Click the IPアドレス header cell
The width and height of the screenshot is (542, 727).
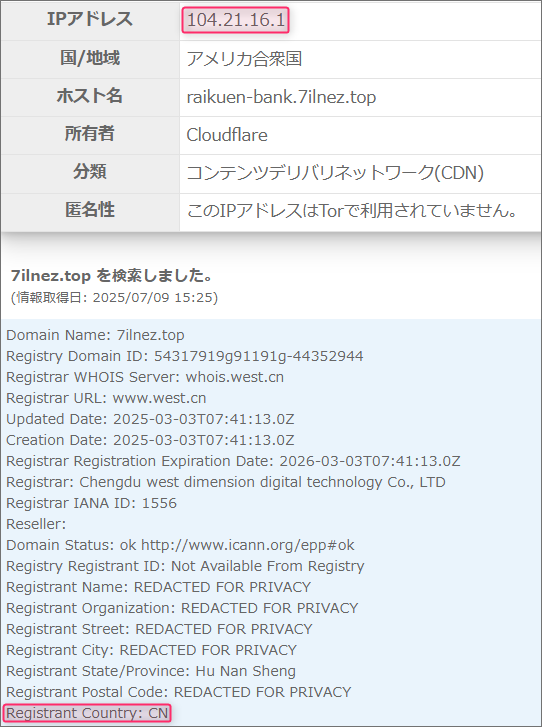(90, 19)
